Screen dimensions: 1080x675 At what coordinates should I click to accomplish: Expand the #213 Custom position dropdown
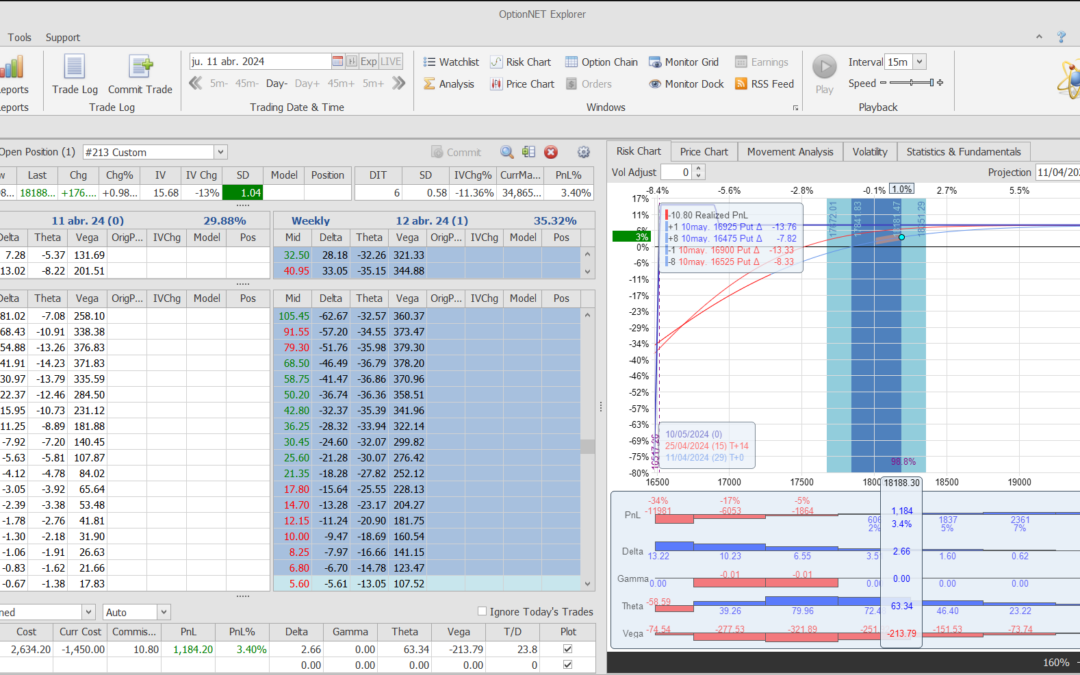pos(220,152)
